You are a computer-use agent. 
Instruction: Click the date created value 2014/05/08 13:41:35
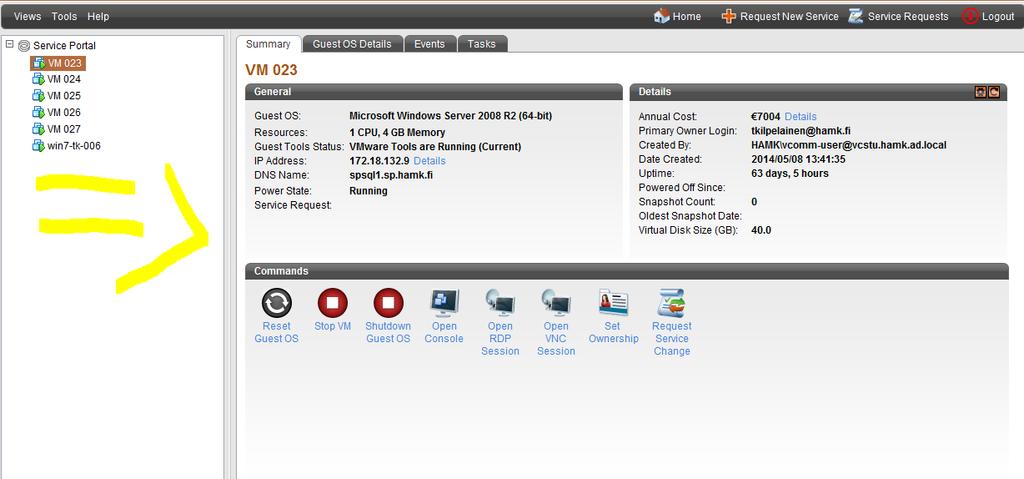pyautogui.click(x=799, y=159)
